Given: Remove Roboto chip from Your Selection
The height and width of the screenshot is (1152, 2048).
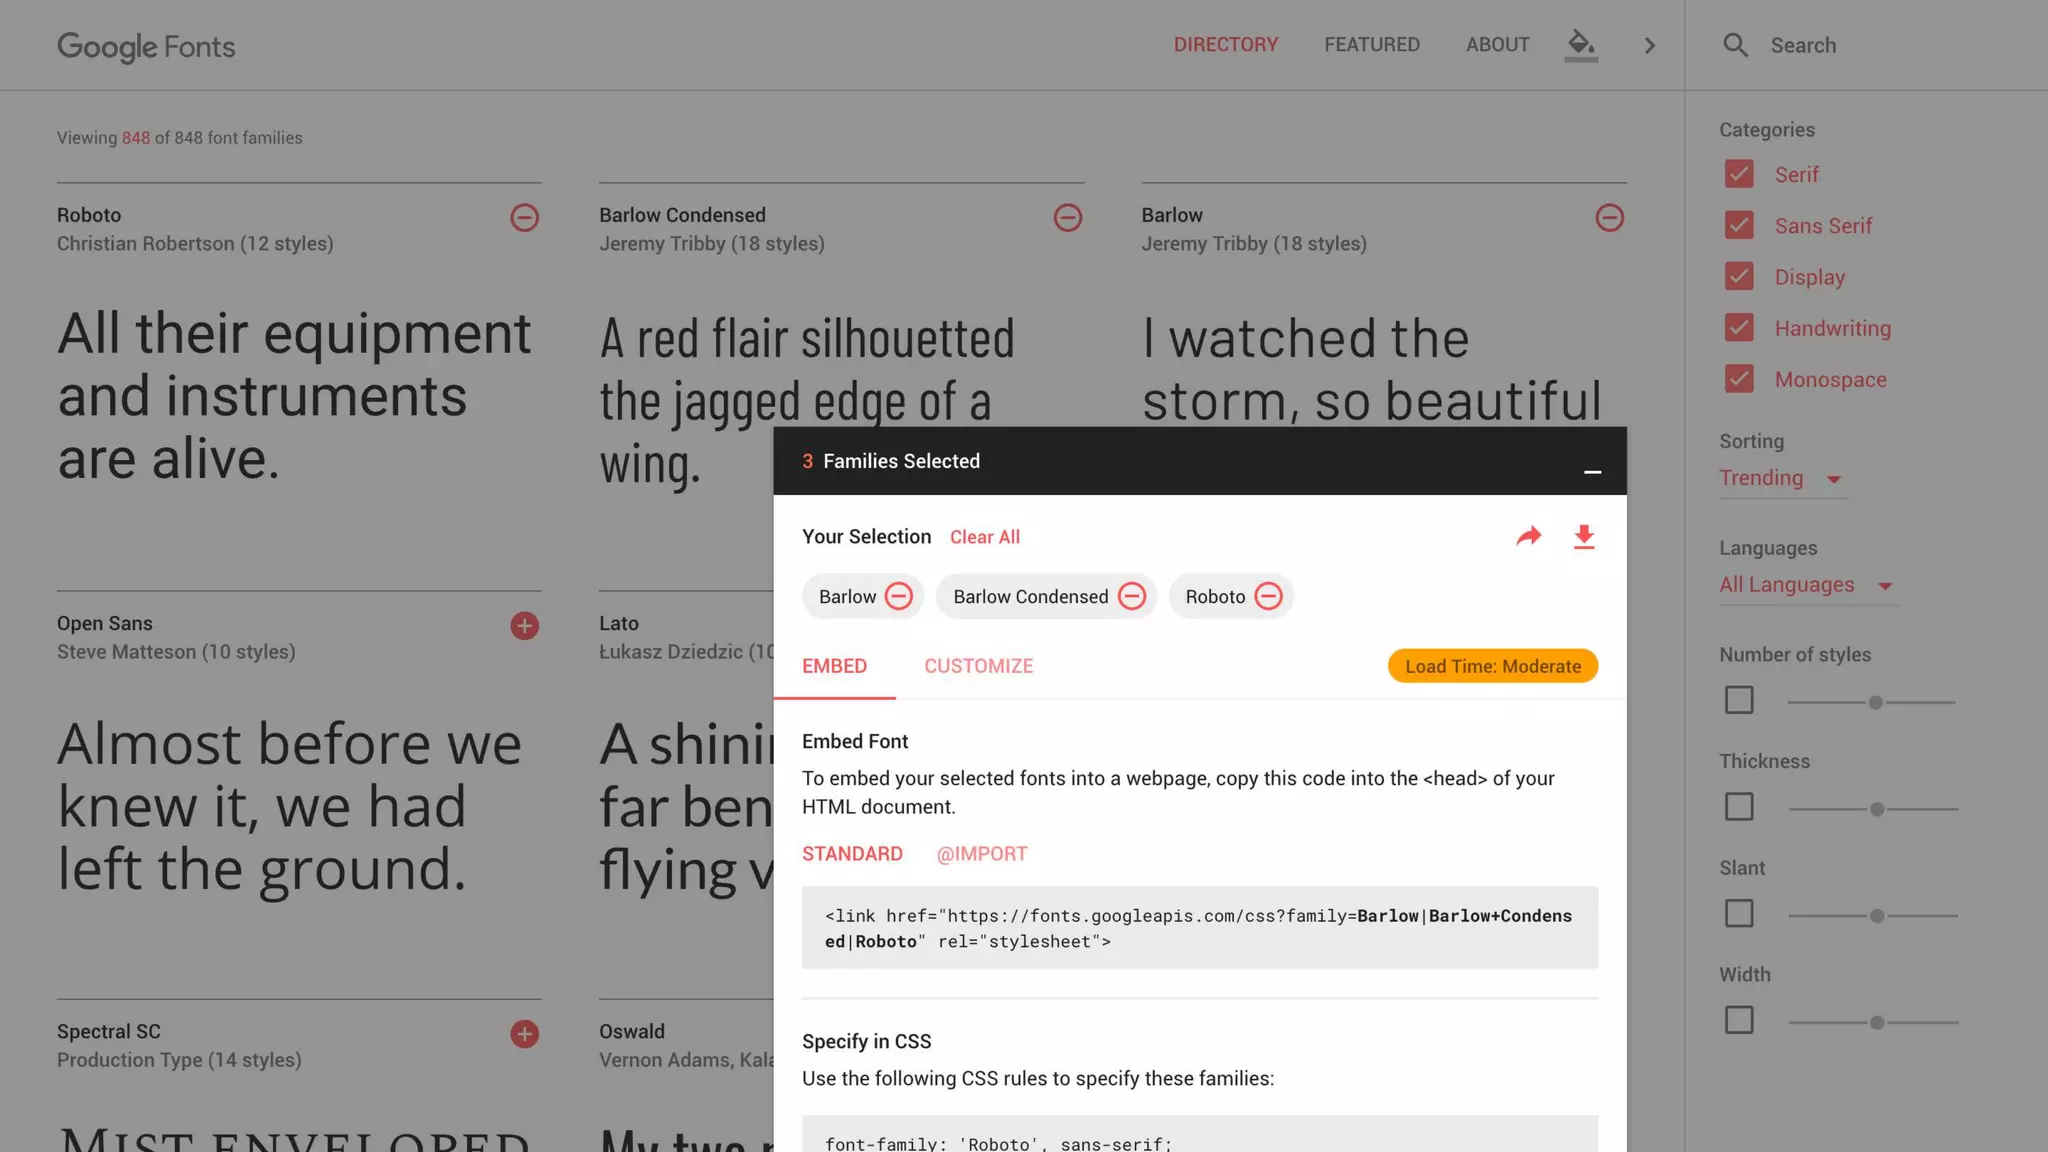Looking at the screenshot, I should pos(1268,597).
